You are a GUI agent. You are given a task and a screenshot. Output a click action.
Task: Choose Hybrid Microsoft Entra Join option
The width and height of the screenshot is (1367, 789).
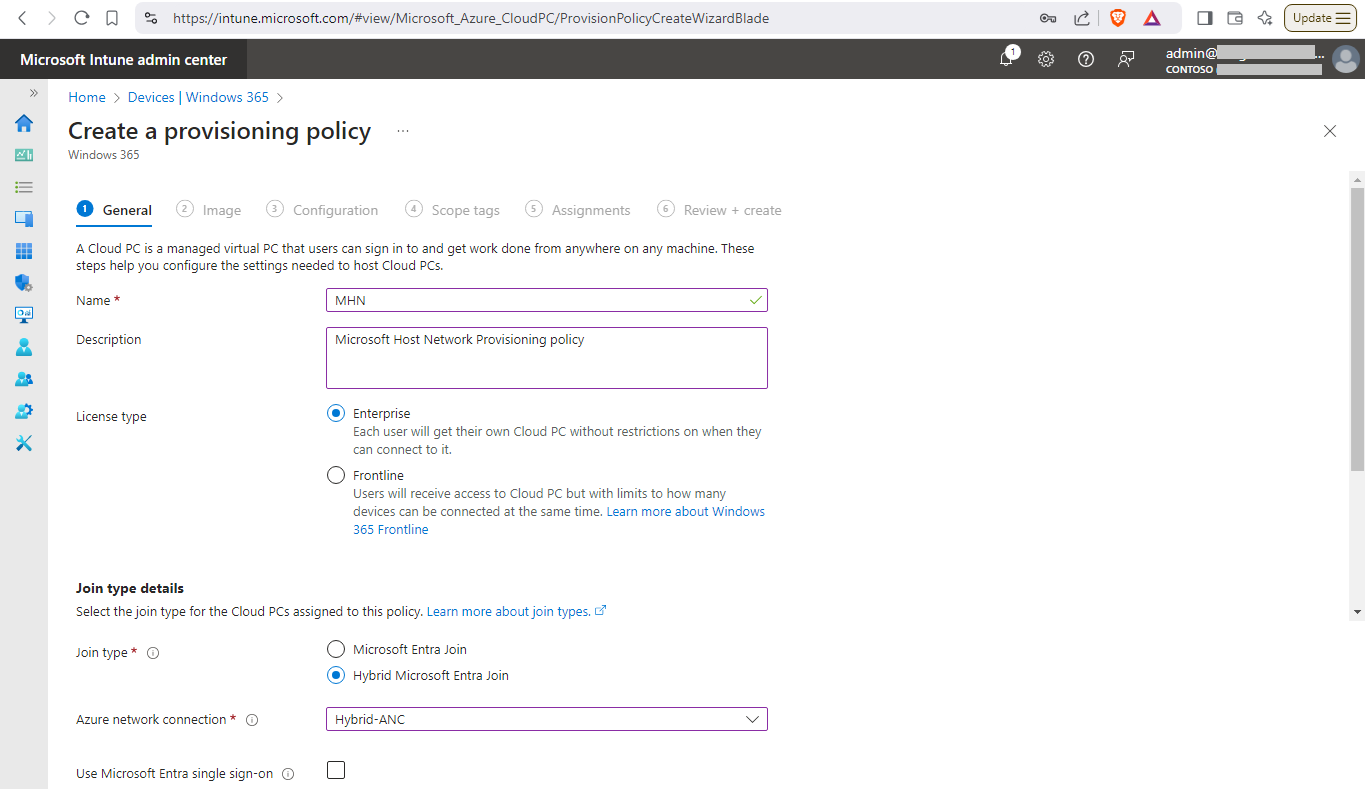(x=336, y=676)
